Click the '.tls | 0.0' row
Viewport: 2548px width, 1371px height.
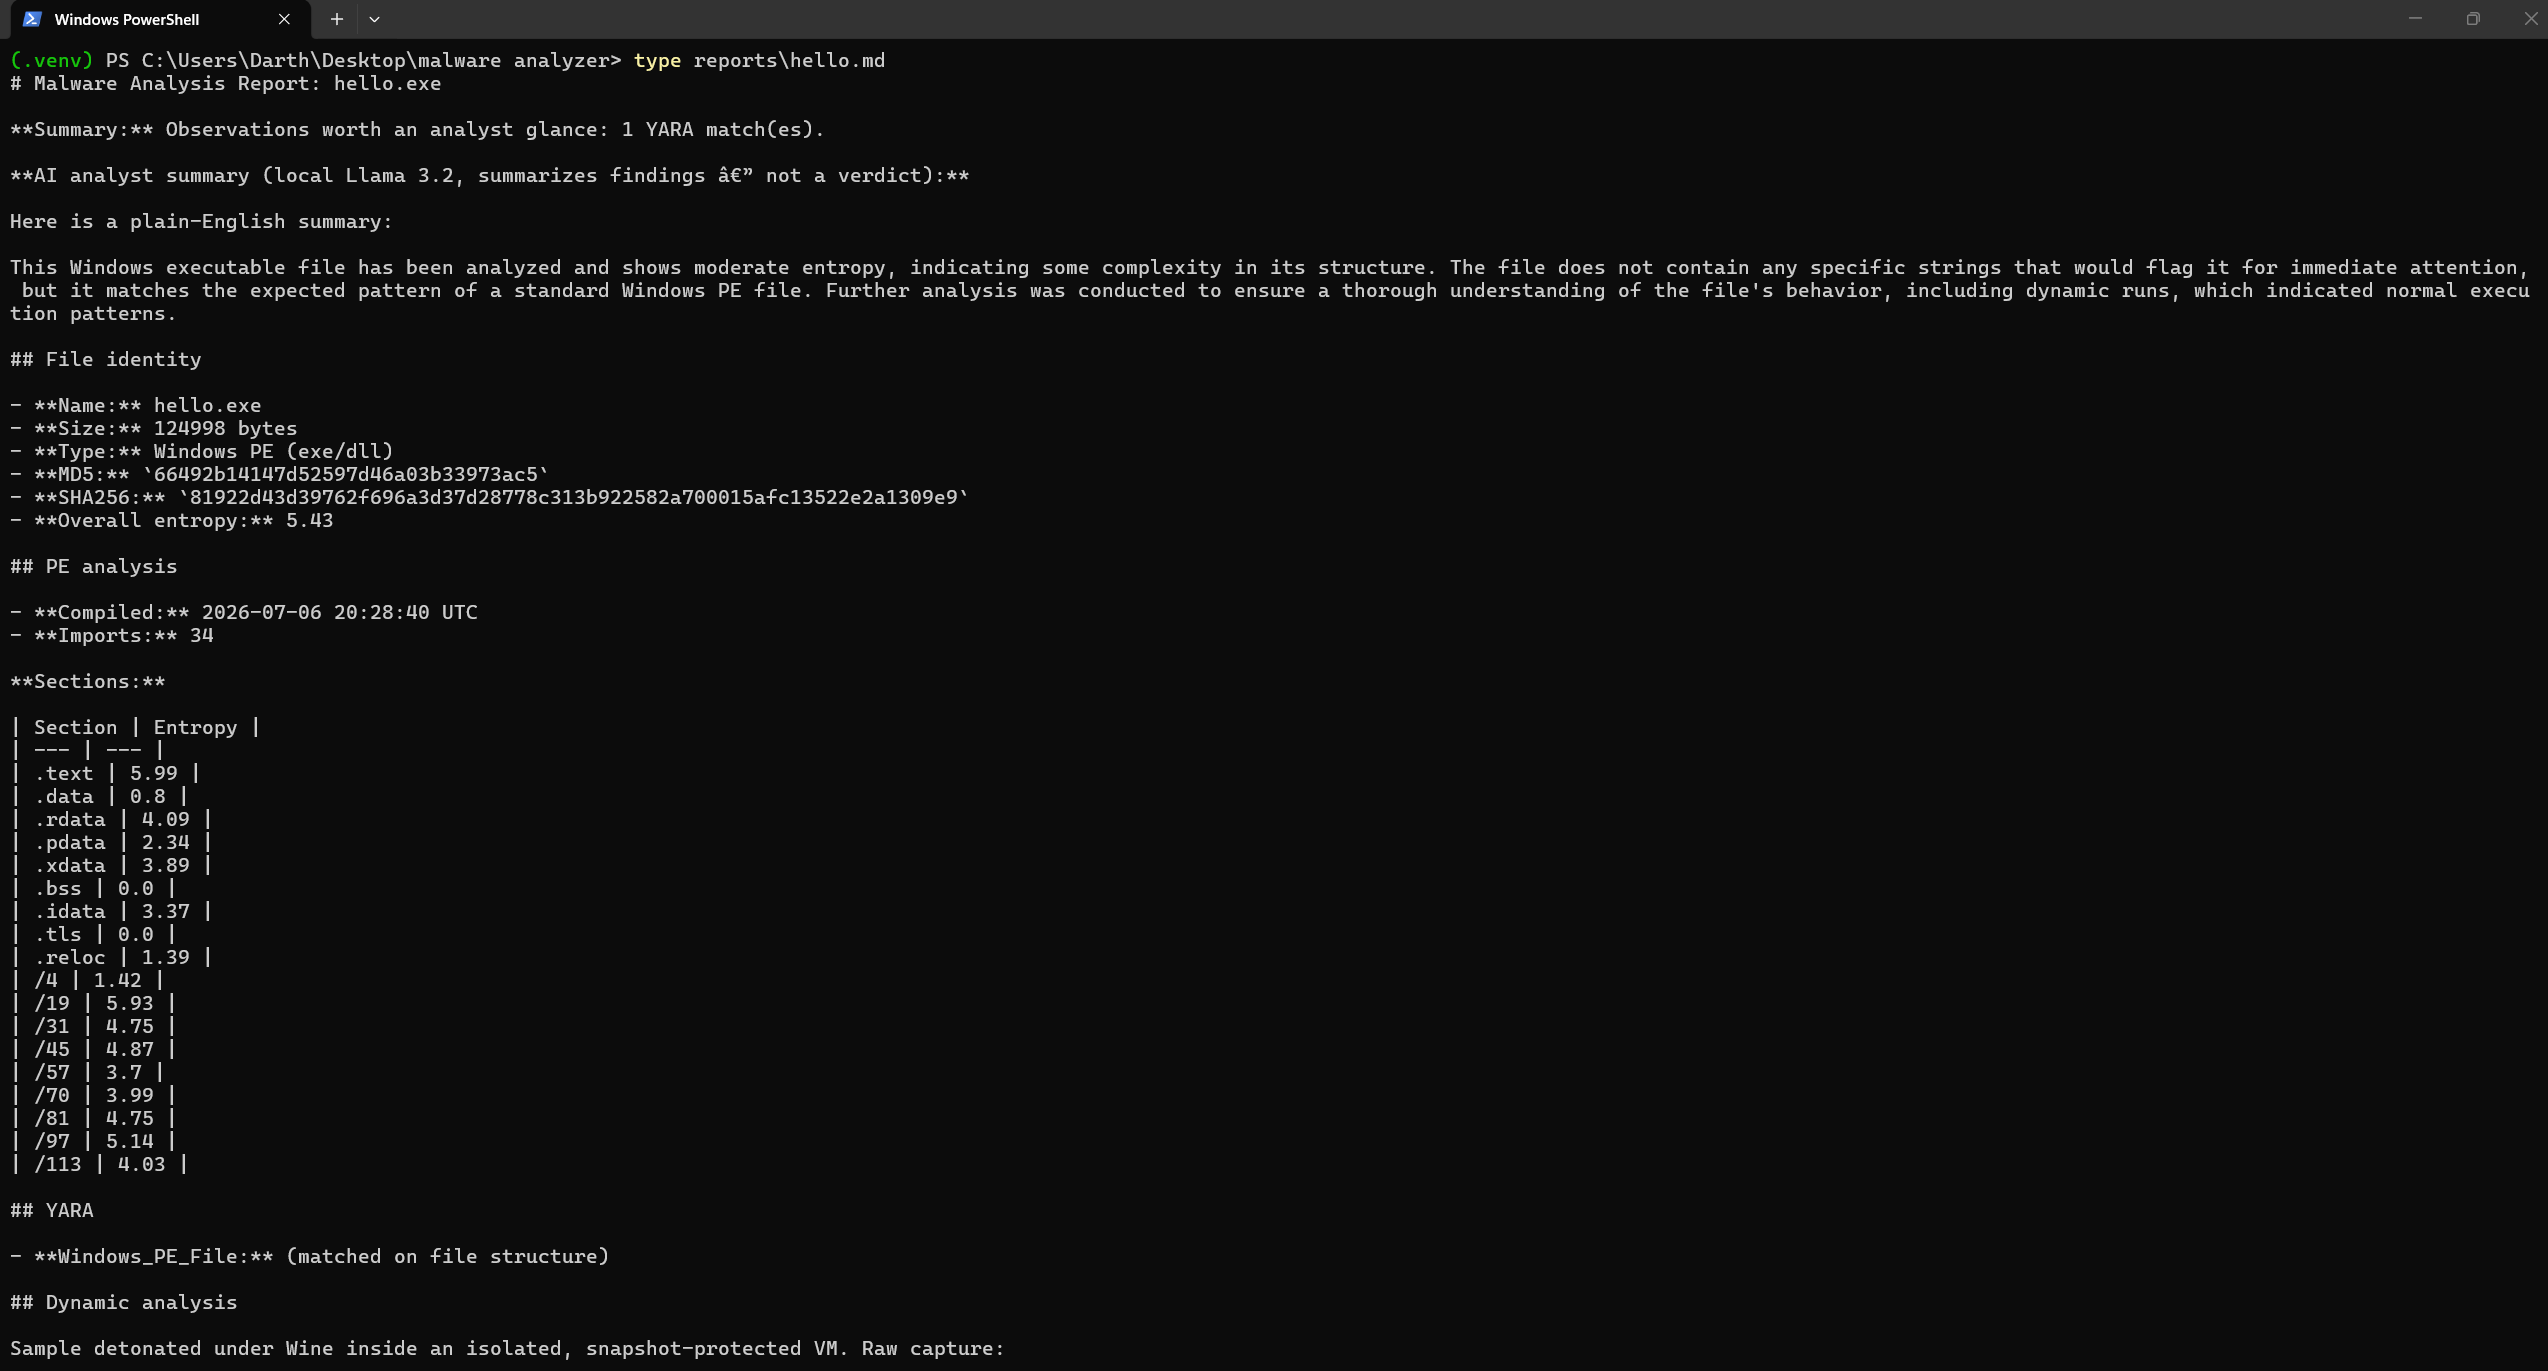pos(94,935)
